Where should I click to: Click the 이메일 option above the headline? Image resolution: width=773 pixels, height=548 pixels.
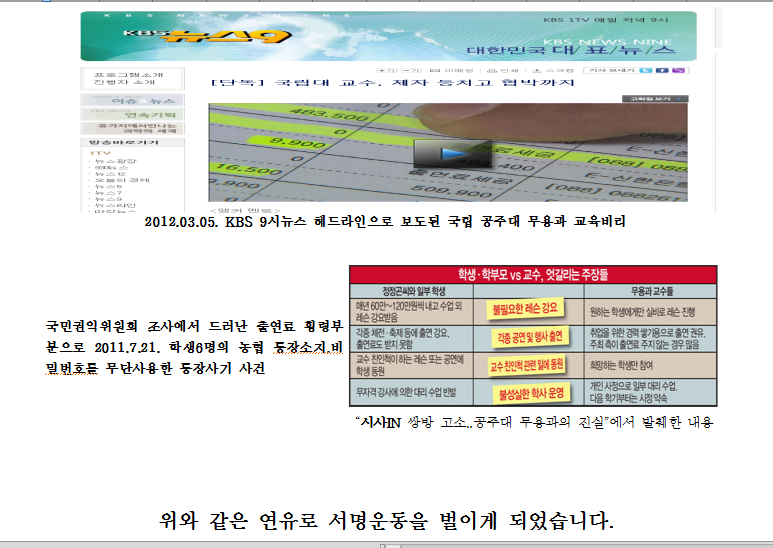[x=451, y=71]
